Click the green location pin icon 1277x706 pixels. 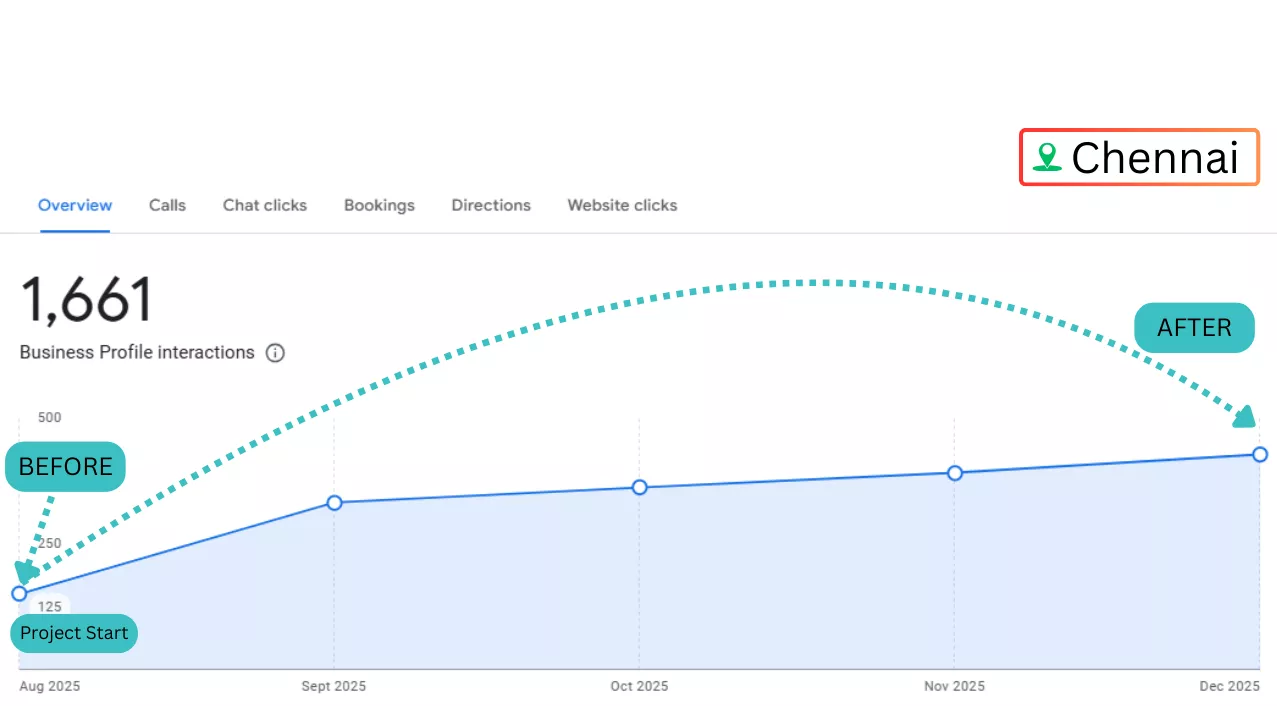[1047, 157]
